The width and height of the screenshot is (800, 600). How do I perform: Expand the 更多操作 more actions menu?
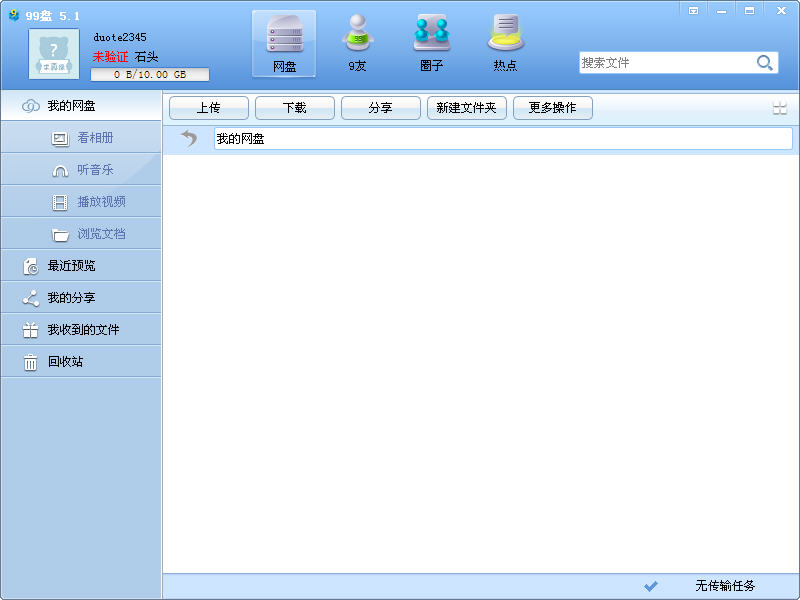tap(553, 108)
